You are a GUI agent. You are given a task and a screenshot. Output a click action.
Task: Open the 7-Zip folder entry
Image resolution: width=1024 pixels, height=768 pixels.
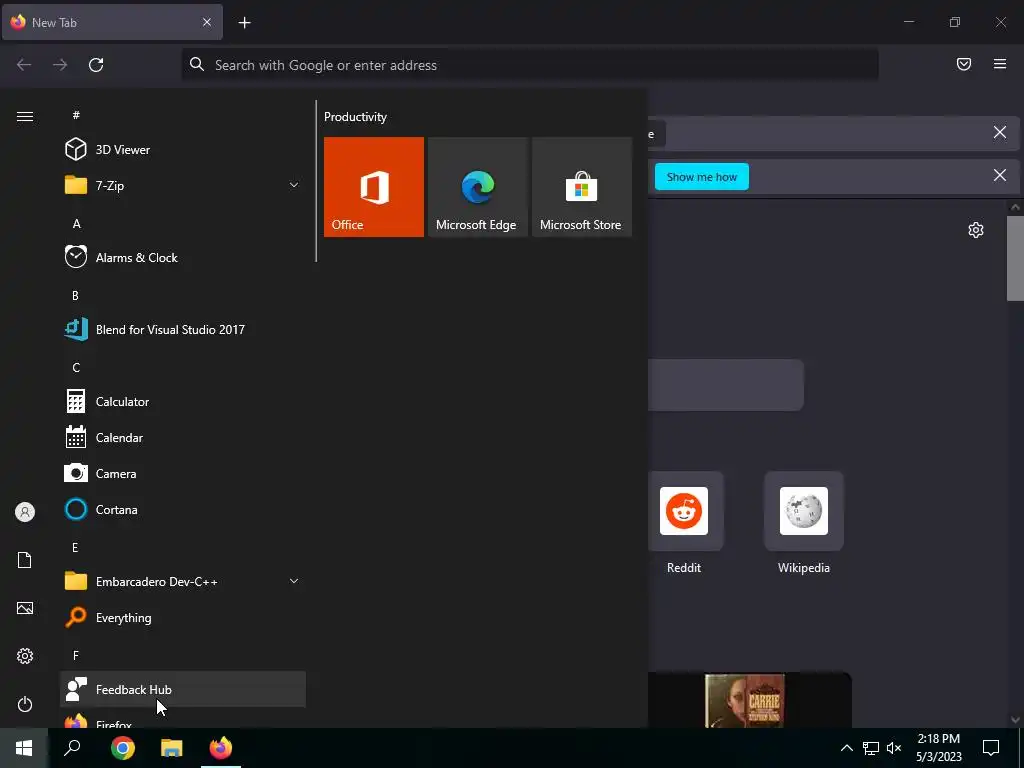click(183, 185)
